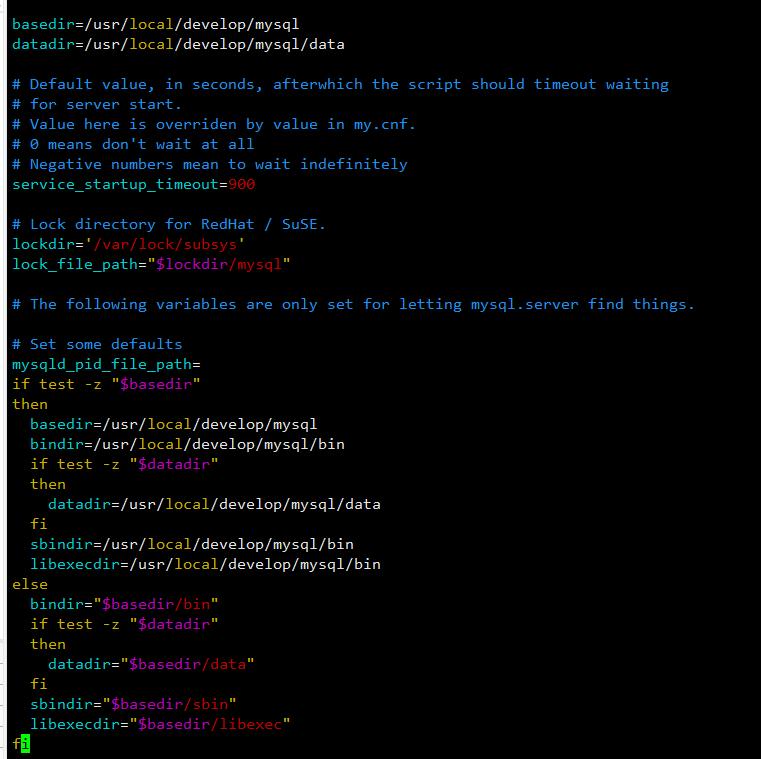This screenshot has height=759, width=761.
Task: Click comment "# Negative numbers mean to wait indefinitely"
Action: click(x=210, y=165)
